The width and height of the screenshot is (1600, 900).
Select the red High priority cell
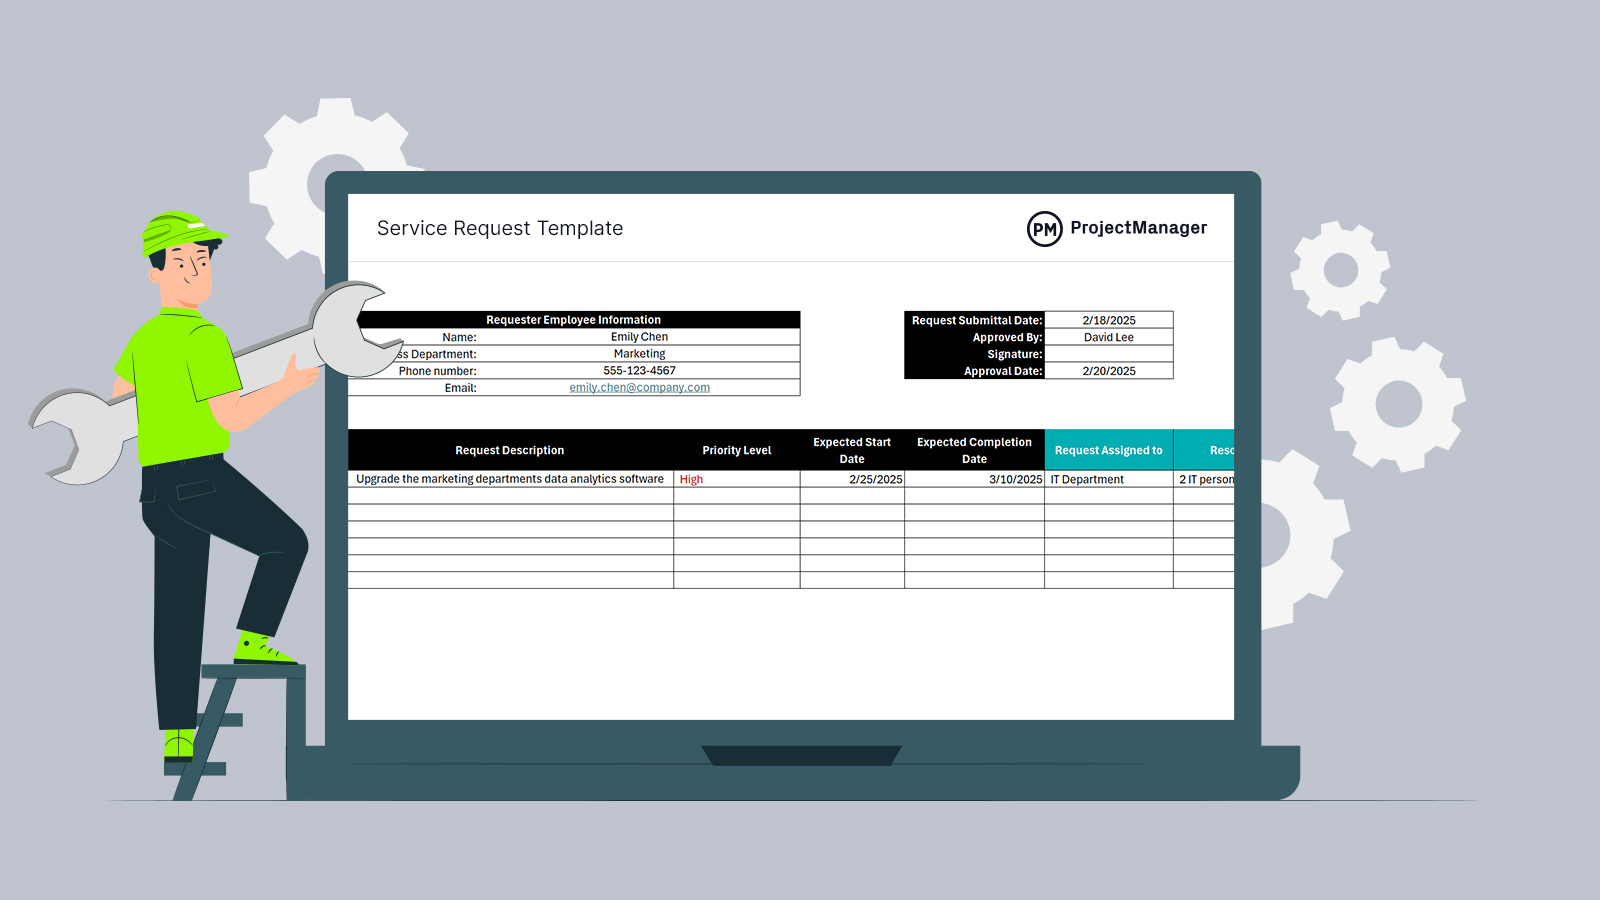736,480
